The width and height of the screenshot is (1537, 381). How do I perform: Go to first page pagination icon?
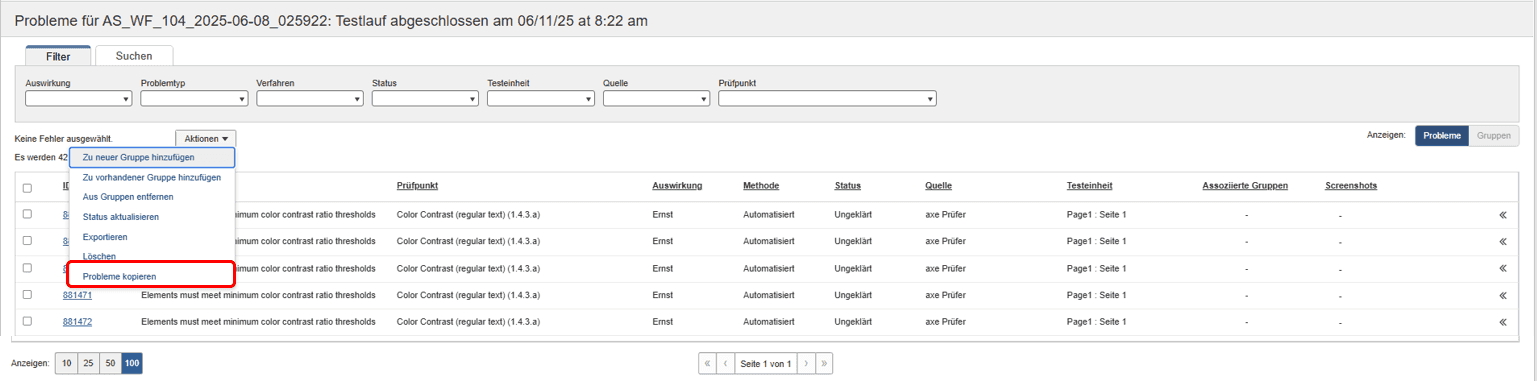(x=708, y=364)
